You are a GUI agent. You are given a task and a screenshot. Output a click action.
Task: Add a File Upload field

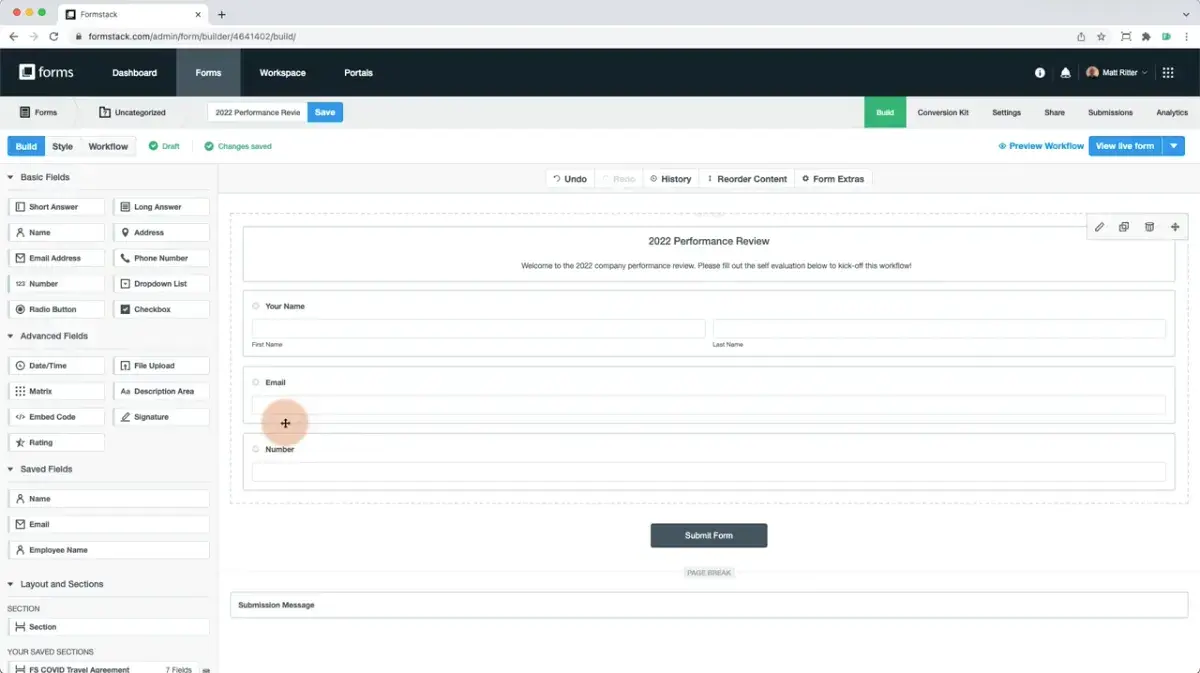coord(161,366)
